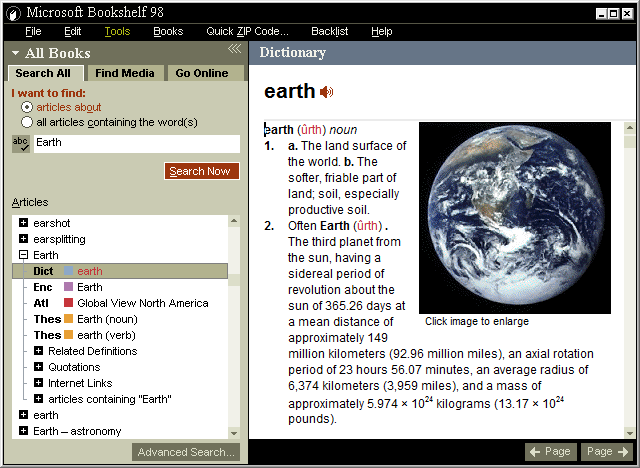
Task: Expand the earsplitting article entry
Action: tap(24, 239)
